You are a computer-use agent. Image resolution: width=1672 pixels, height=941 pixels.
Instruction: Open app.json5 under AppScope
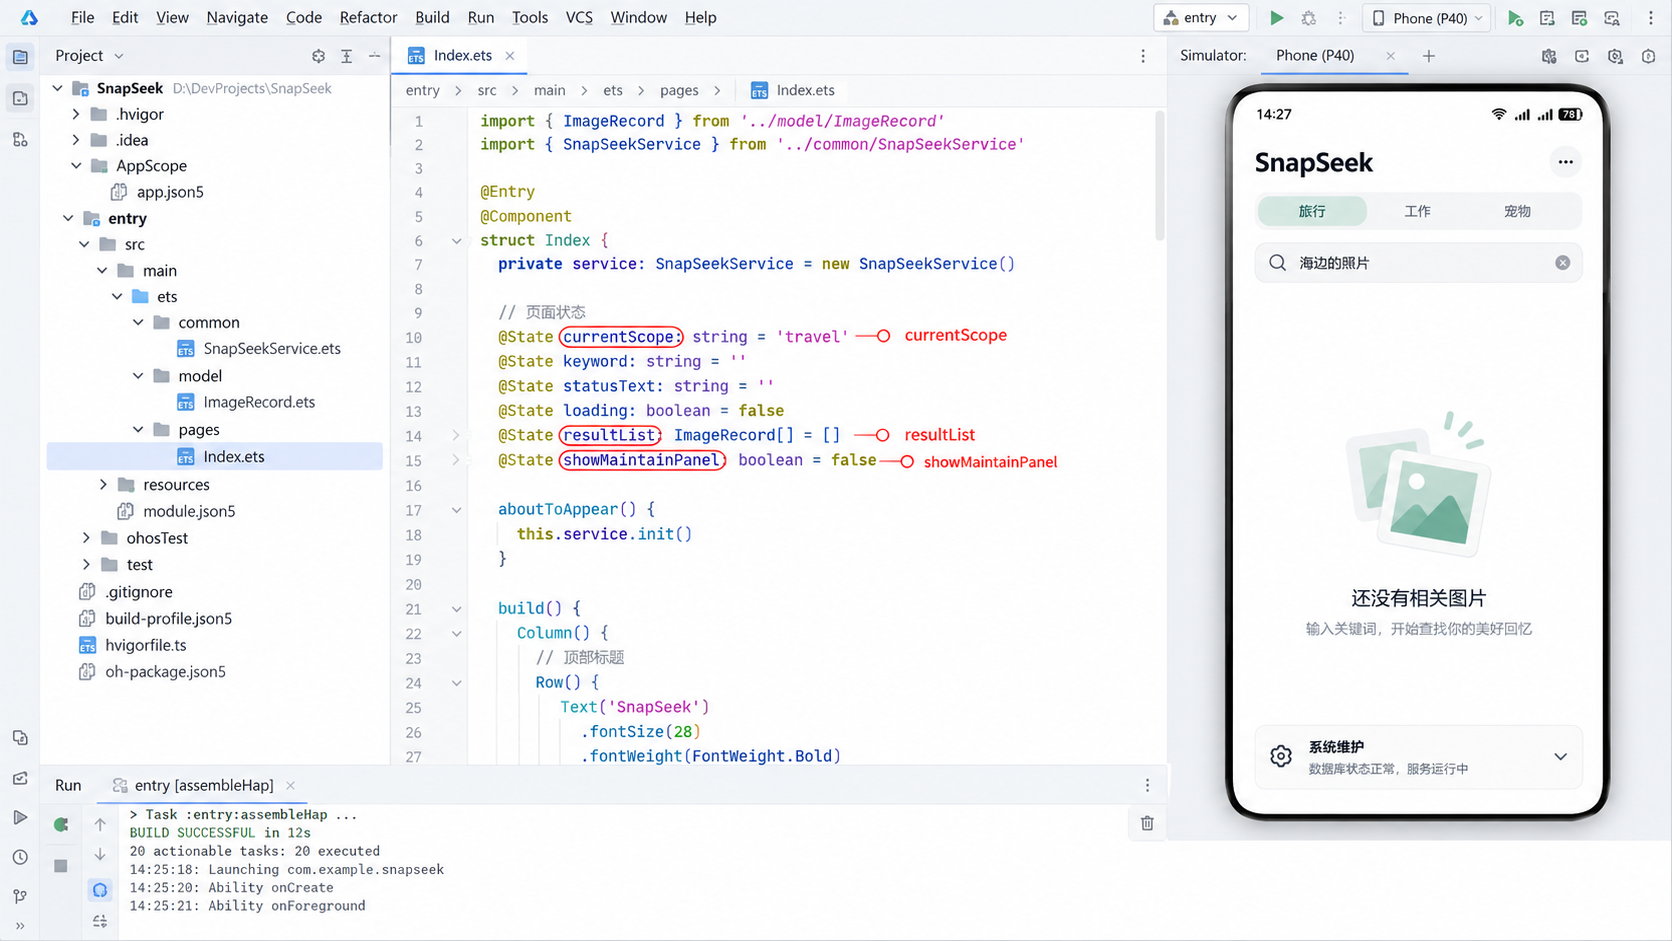coord(157,192)
